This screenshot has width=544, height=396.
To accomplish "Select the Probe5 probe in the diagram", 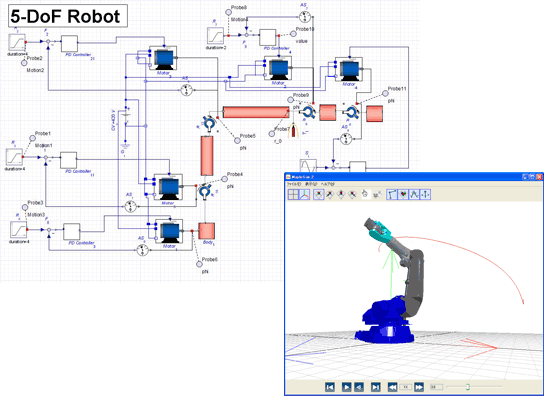I will tap(237, 140).
